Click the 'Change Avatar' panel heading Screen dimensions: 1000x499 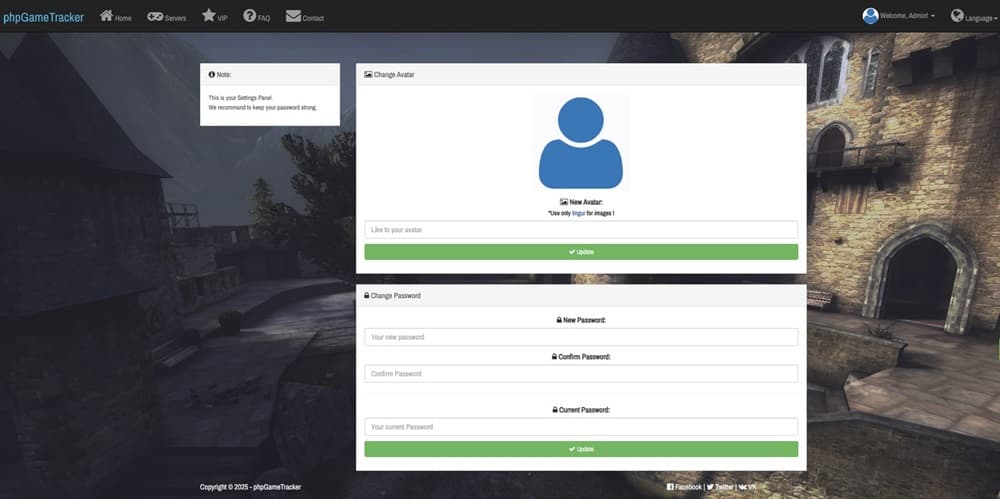(x=394, y=75)
